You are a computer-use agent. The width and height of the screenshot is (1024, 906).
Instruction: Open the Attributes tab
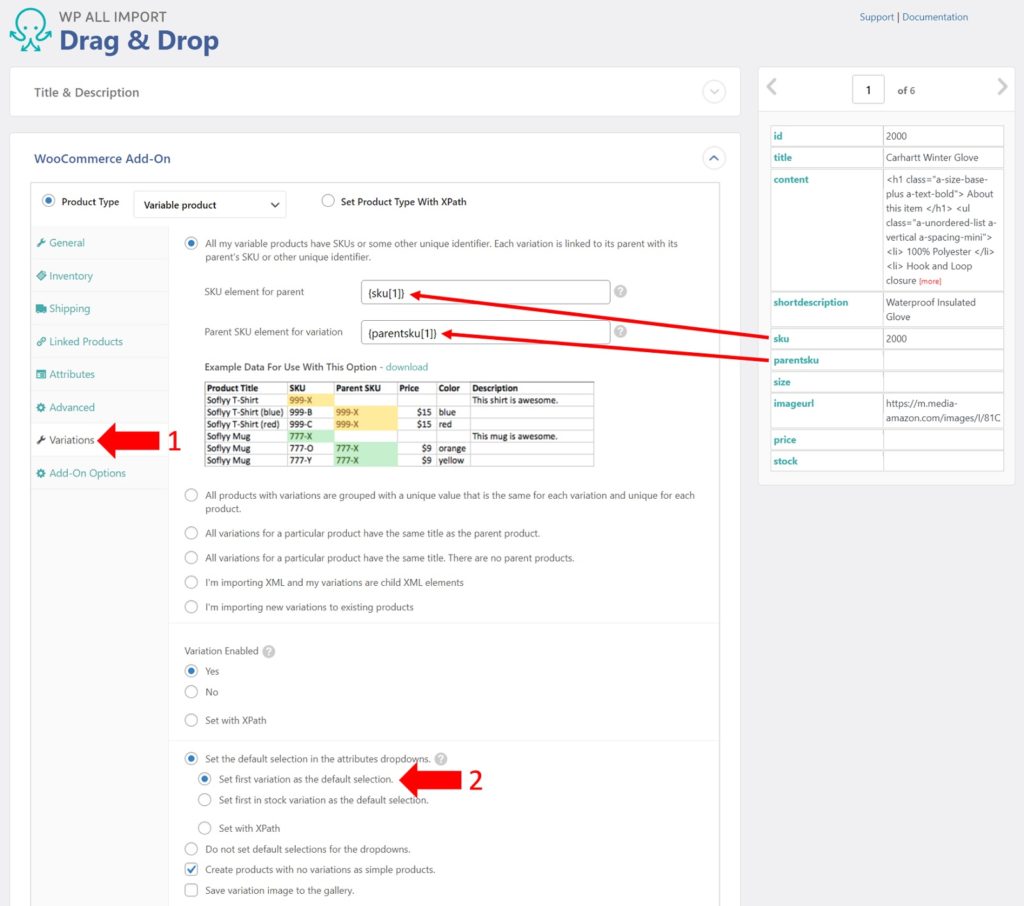pos(72,374)
